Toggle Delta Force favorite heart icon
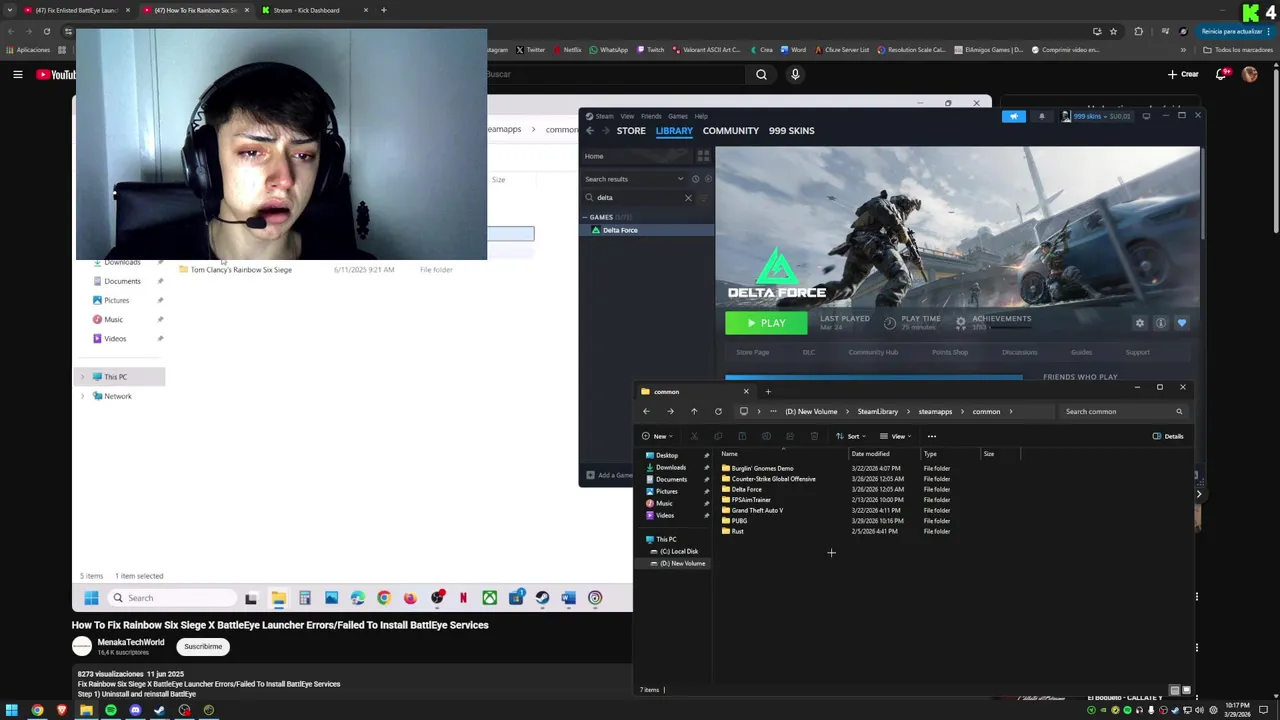Viewport: 1280px width, 720px height. click(x=1182, y=323)
